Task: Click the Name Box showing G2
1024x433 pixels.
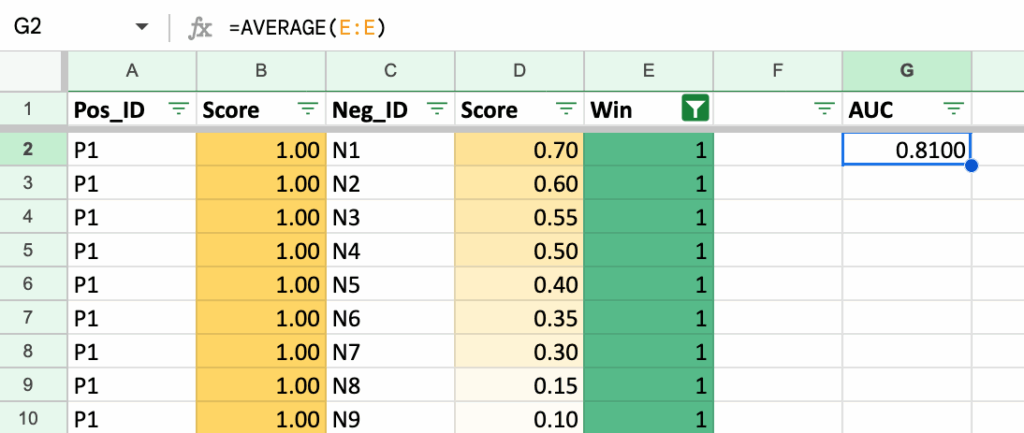Action: click(x=60, y=28)
